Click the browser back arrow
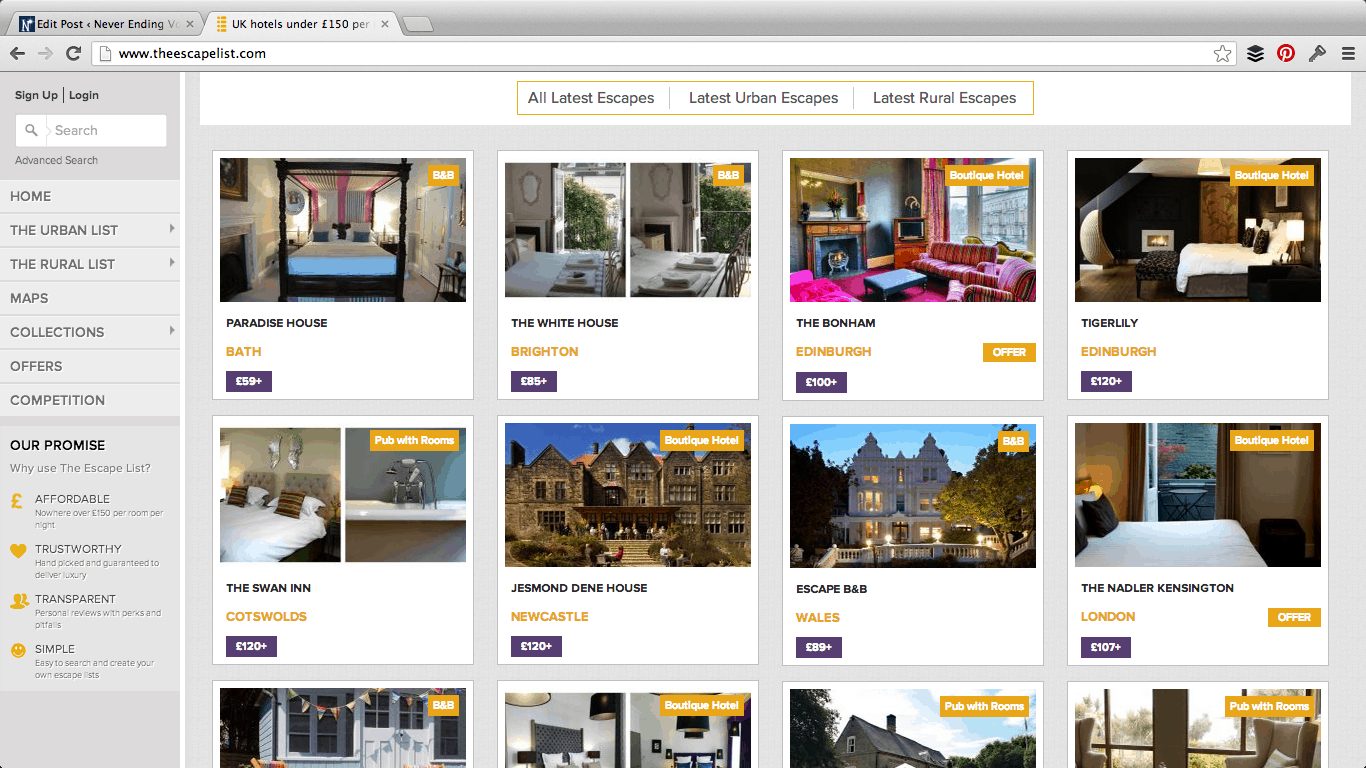The height and width of the screenshot is (768, 1366). pos(17,53)
